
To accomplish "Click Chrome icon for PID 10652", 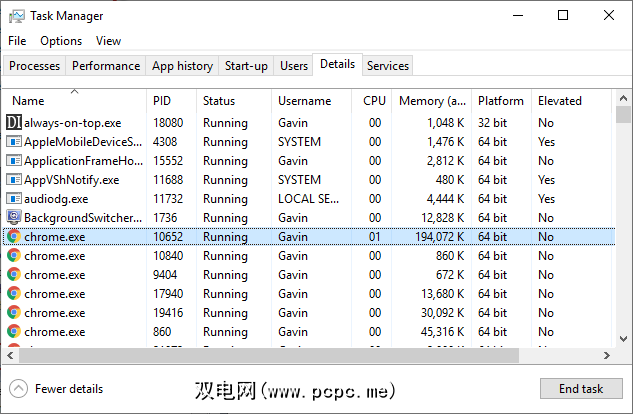I will [14, 237].
